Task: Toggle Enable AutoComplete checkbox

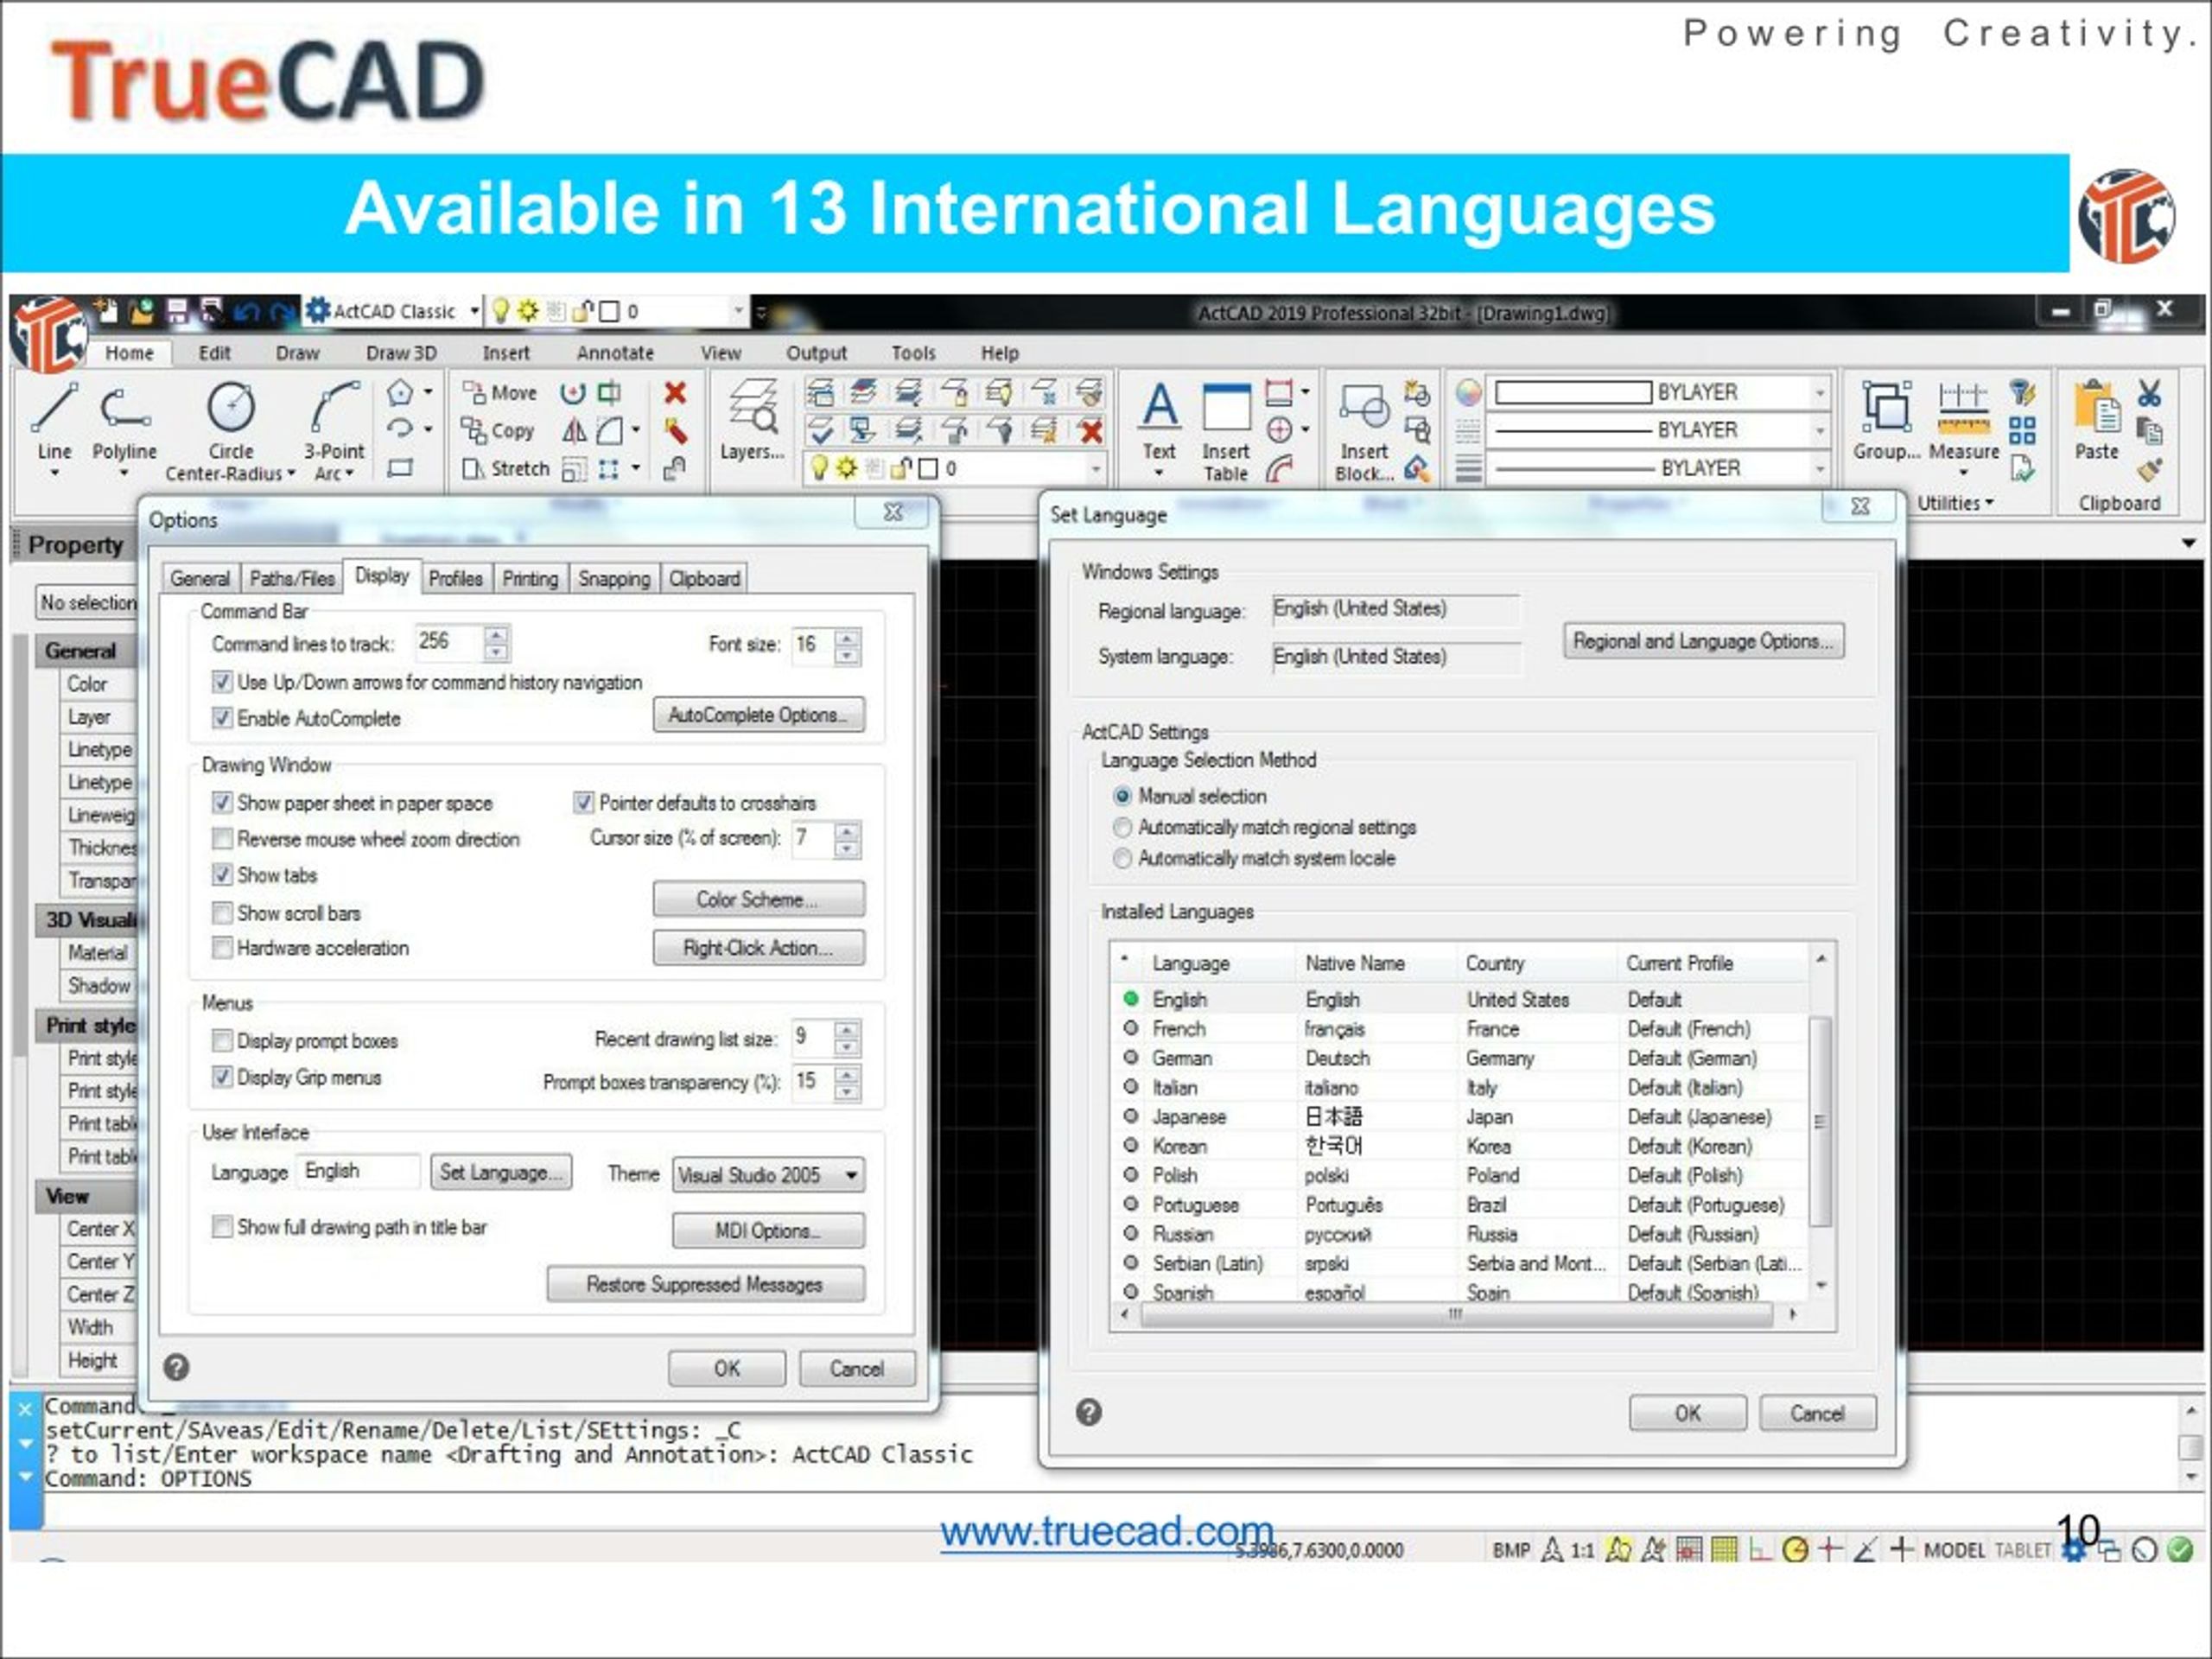Action: (x=222, y=718)
